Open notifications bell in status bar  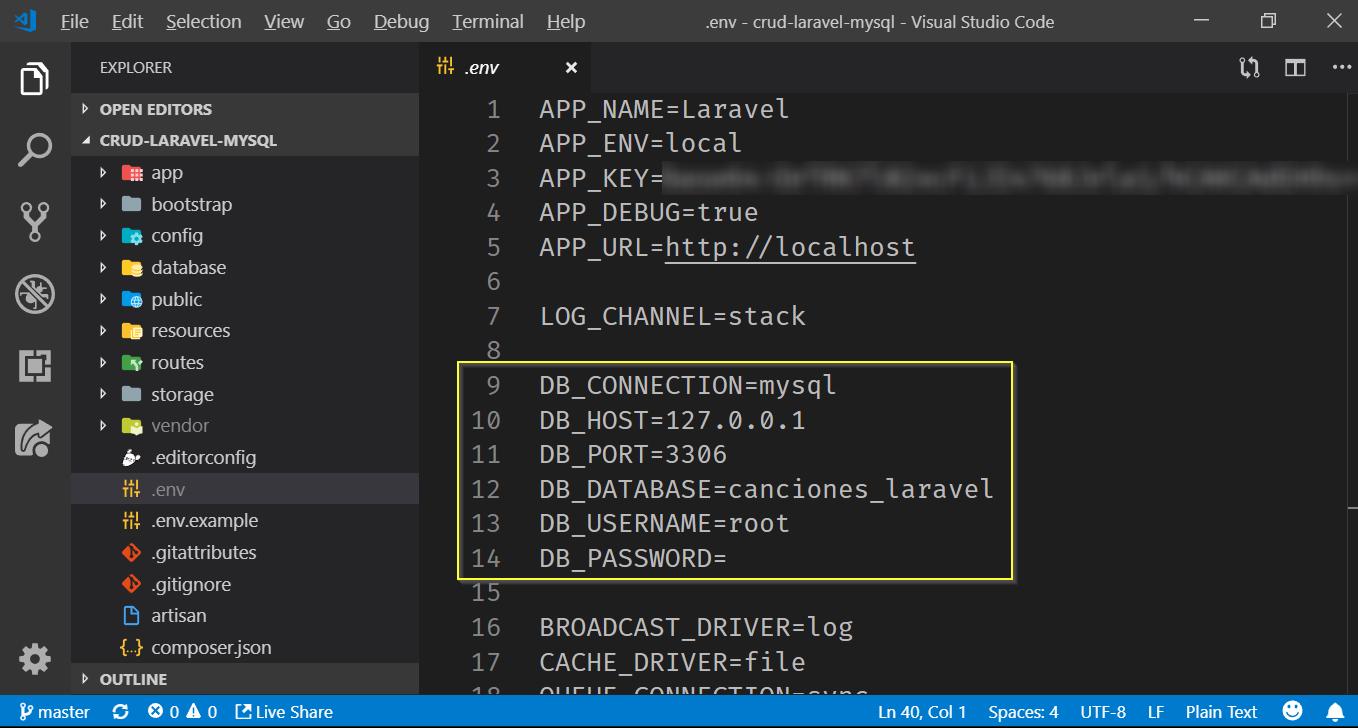(1335, 712)
